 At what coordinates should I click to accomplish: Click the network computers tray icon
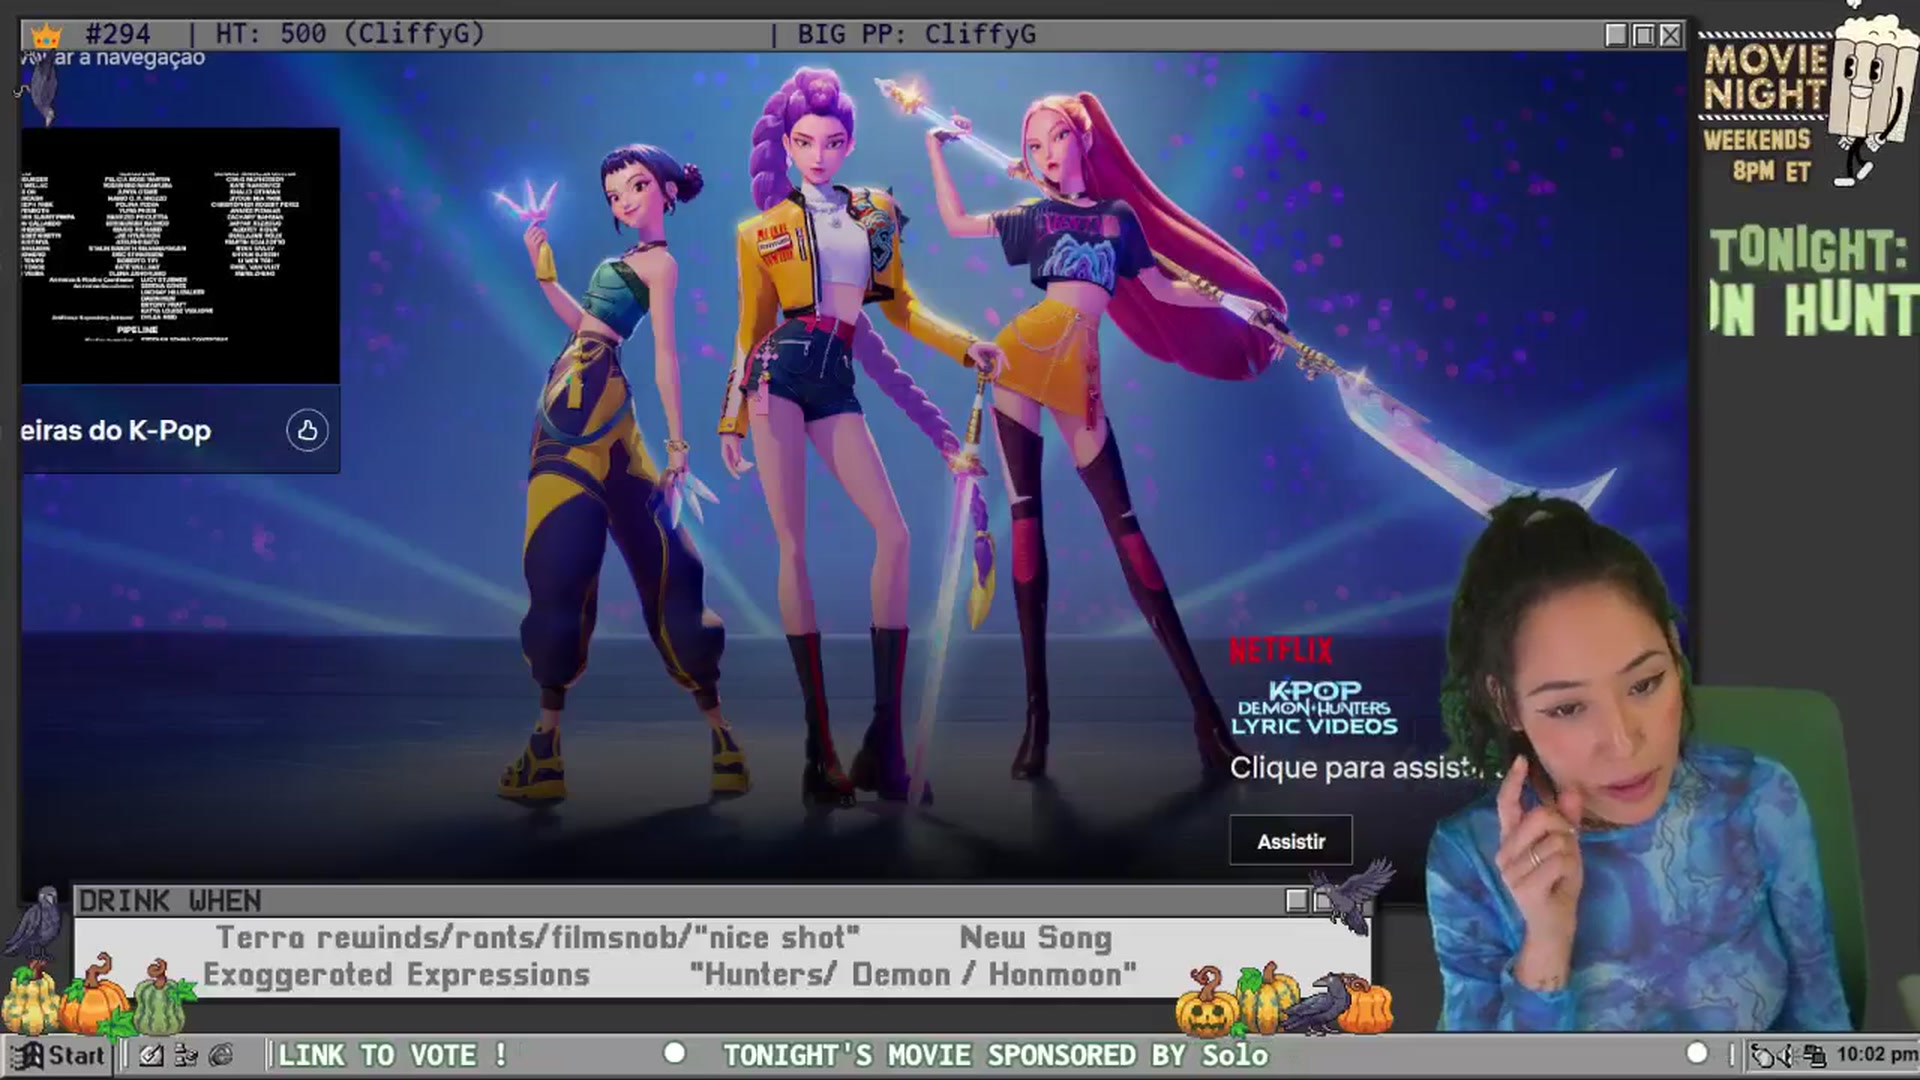tap(1813, 1055)
